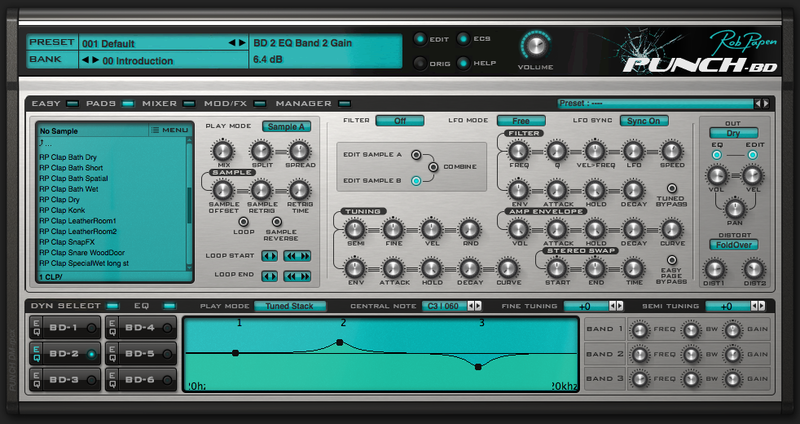The image size is (800, 424).
Task: Toggle EQ button on BD-2
Action: click(36, 354)
